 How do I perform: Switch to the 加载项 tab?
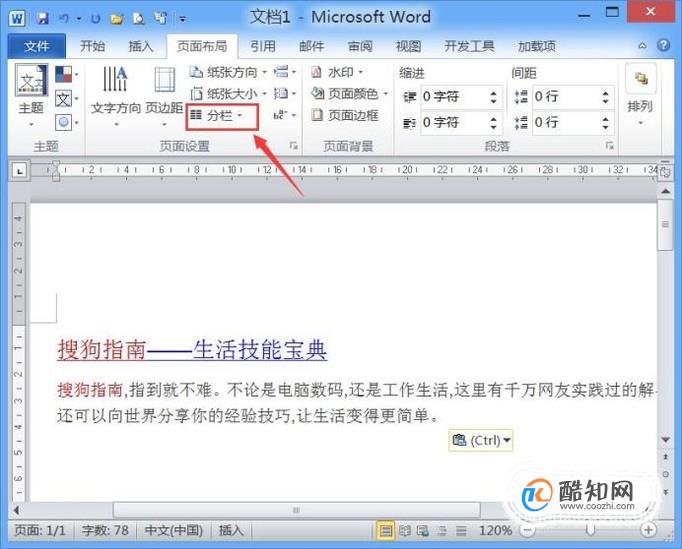(537, 46)
